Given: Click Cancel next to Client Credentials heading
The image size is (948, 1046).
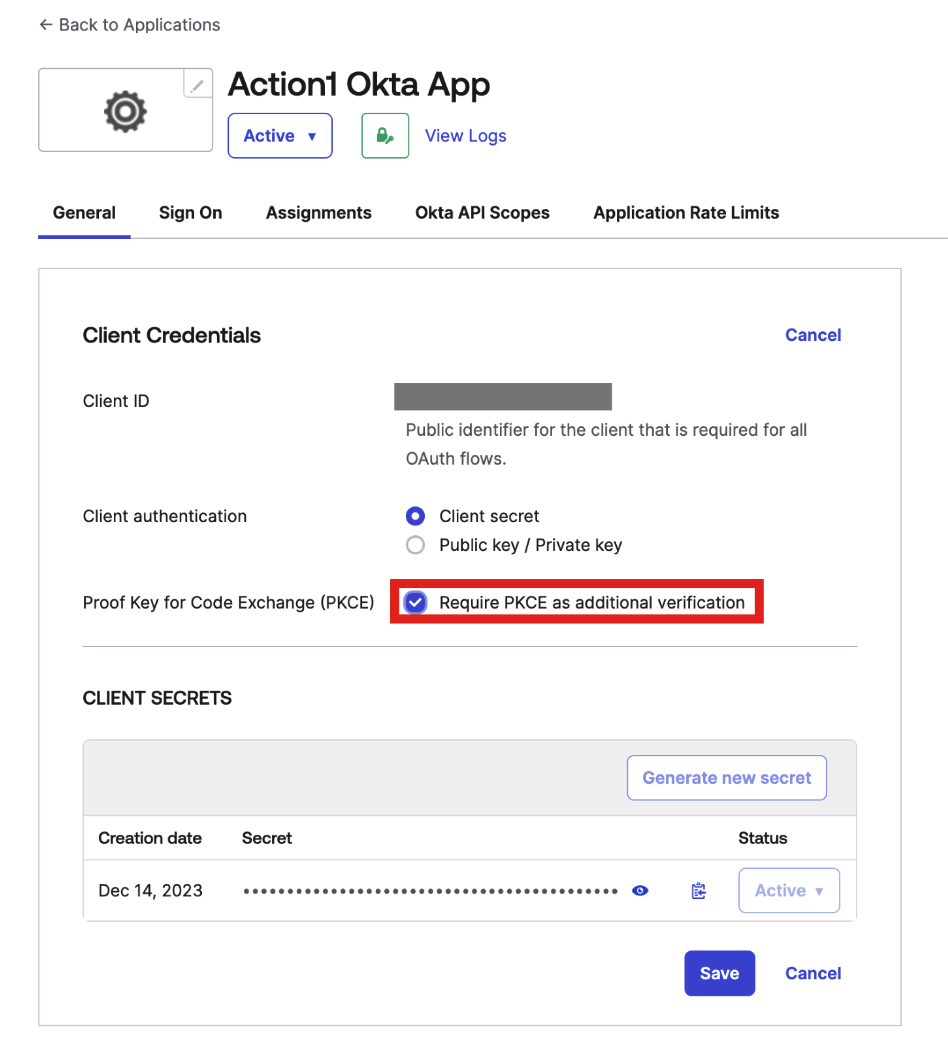Looking at the screenshot, I should point(813,335).
